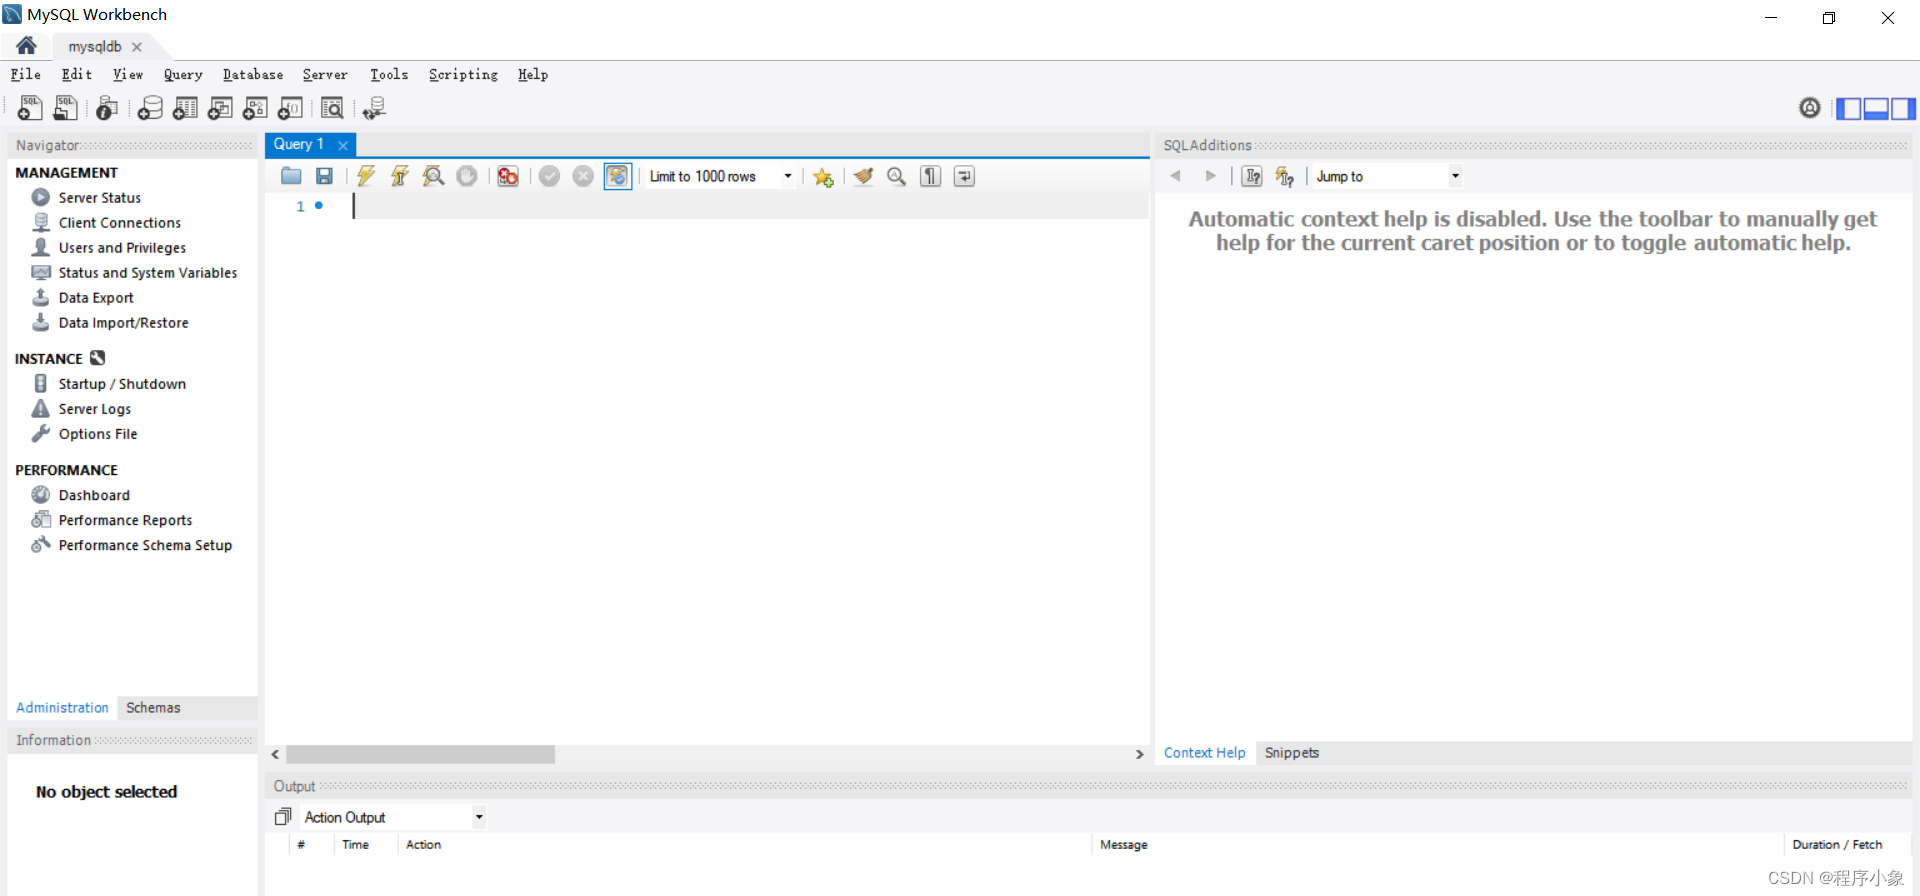The height and width of the screenshot is (896, 1920).
Task: Open the Query menu
Action: [183, 74]
